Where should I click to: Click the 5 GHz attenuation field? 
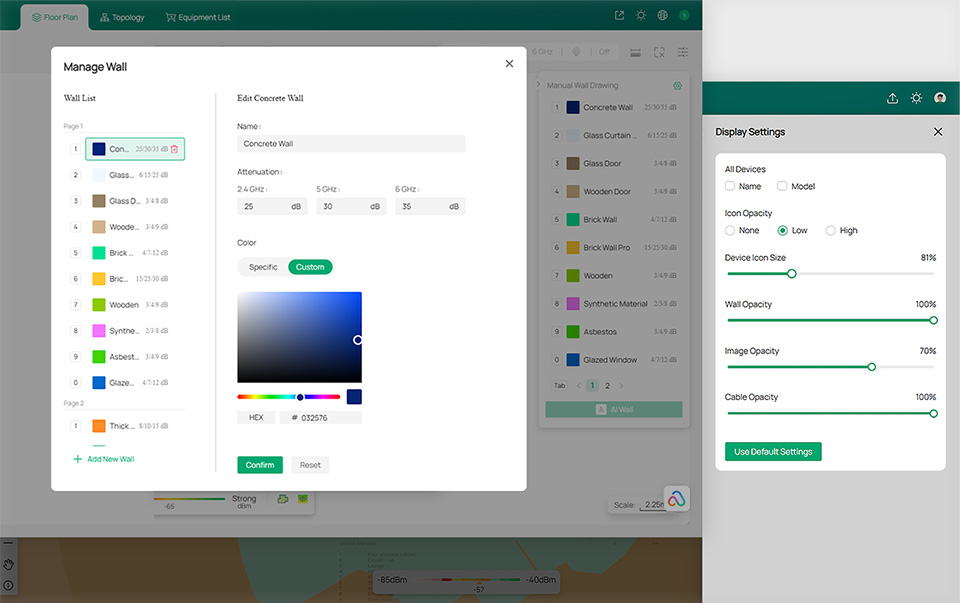point(351,206)
